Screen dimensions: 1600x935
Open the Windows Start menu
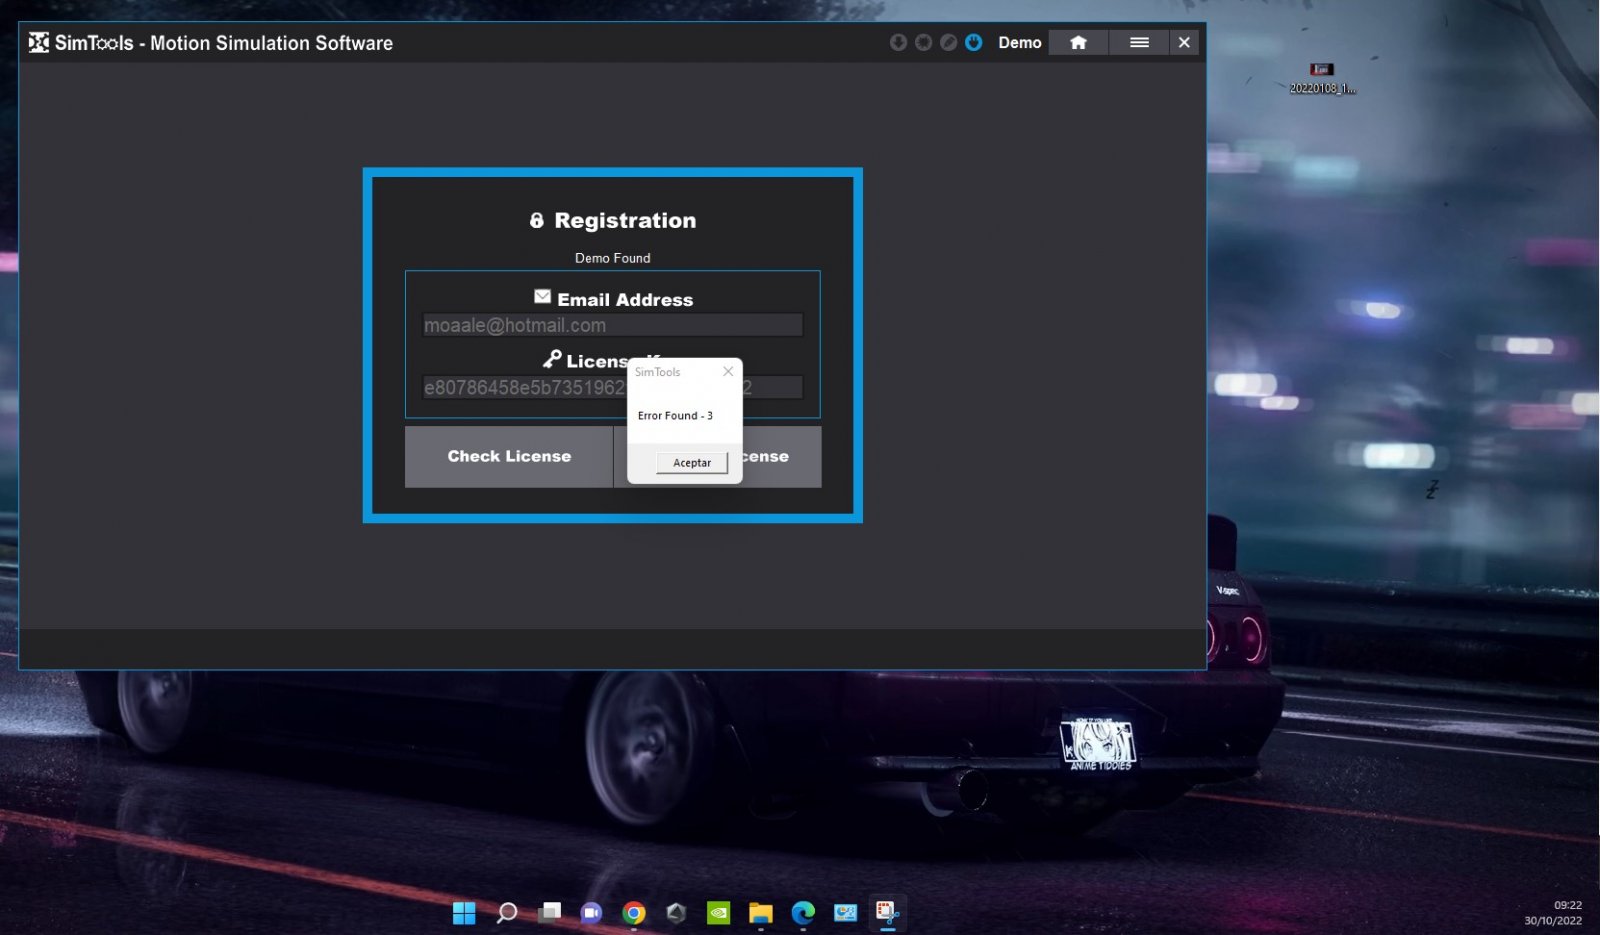click(x=464, y=912)
